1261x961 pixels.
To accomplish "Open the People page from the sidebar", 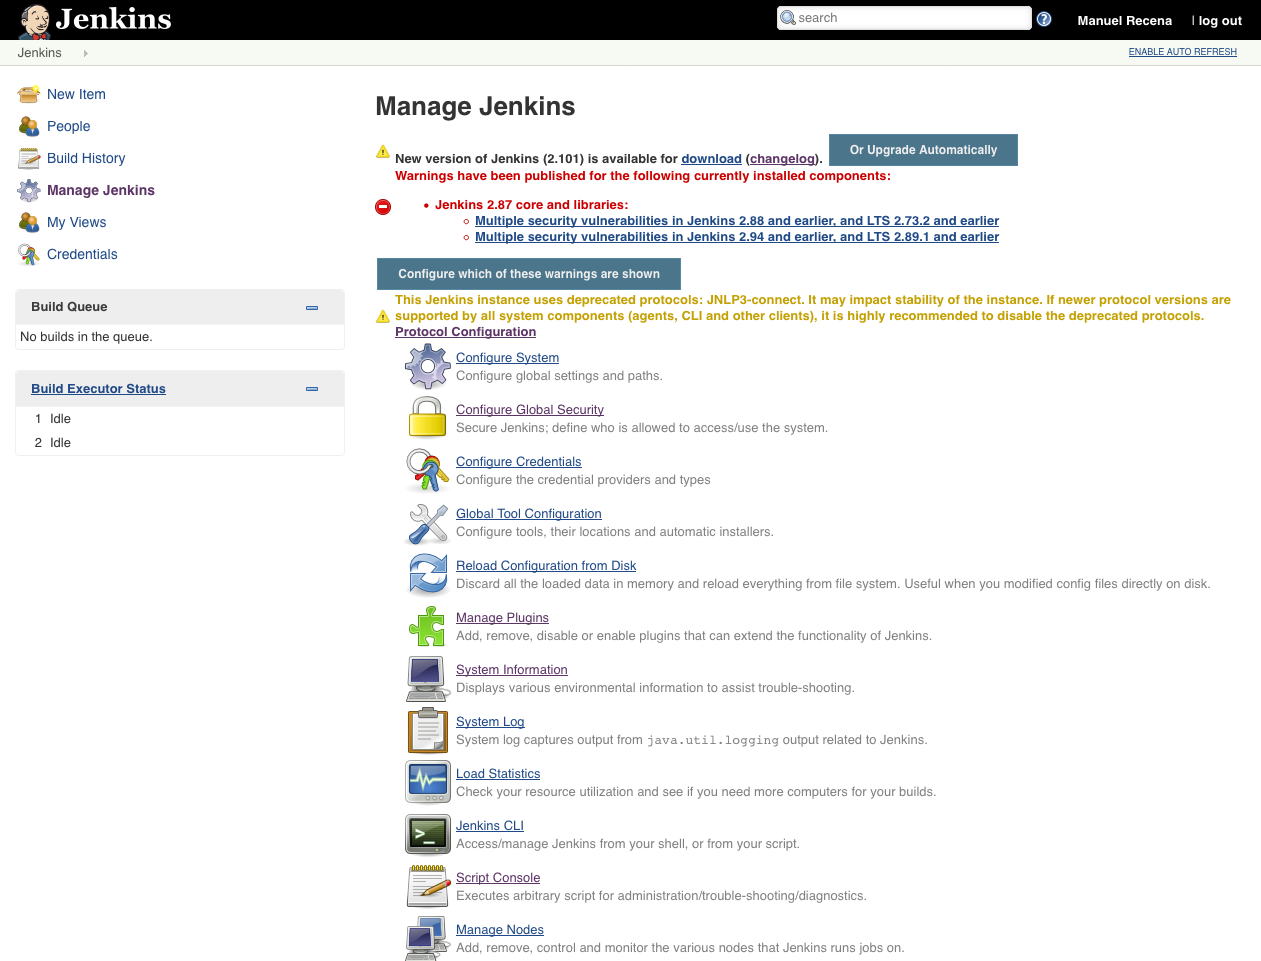I will [68, 126].
